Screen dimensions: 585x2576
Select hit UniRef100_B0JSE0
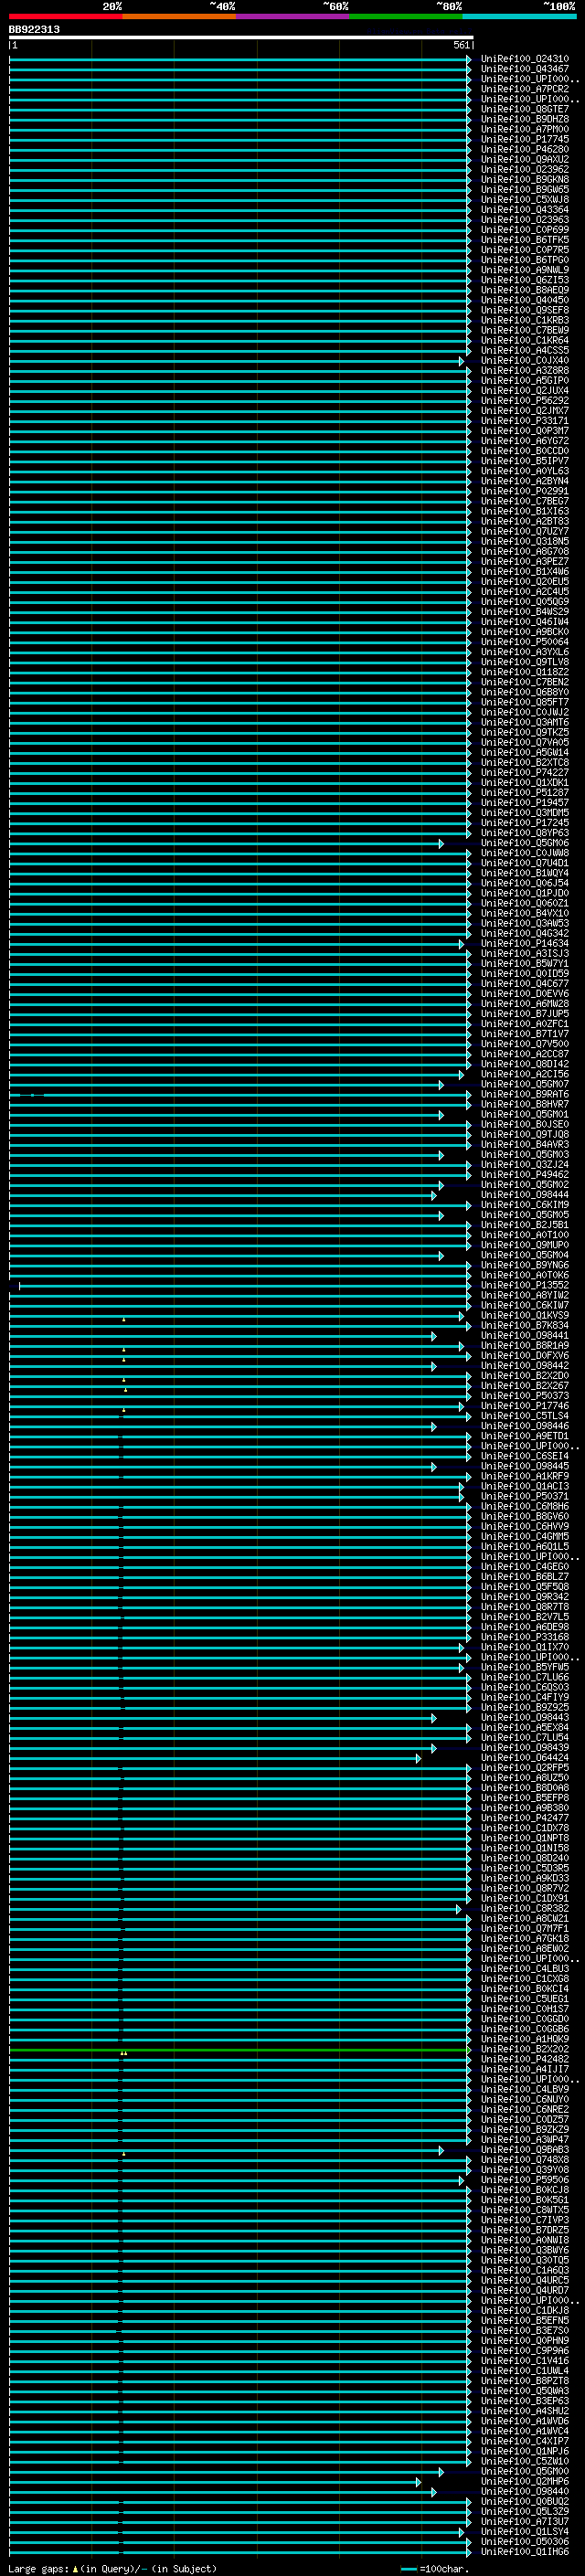pos(525,1124)
